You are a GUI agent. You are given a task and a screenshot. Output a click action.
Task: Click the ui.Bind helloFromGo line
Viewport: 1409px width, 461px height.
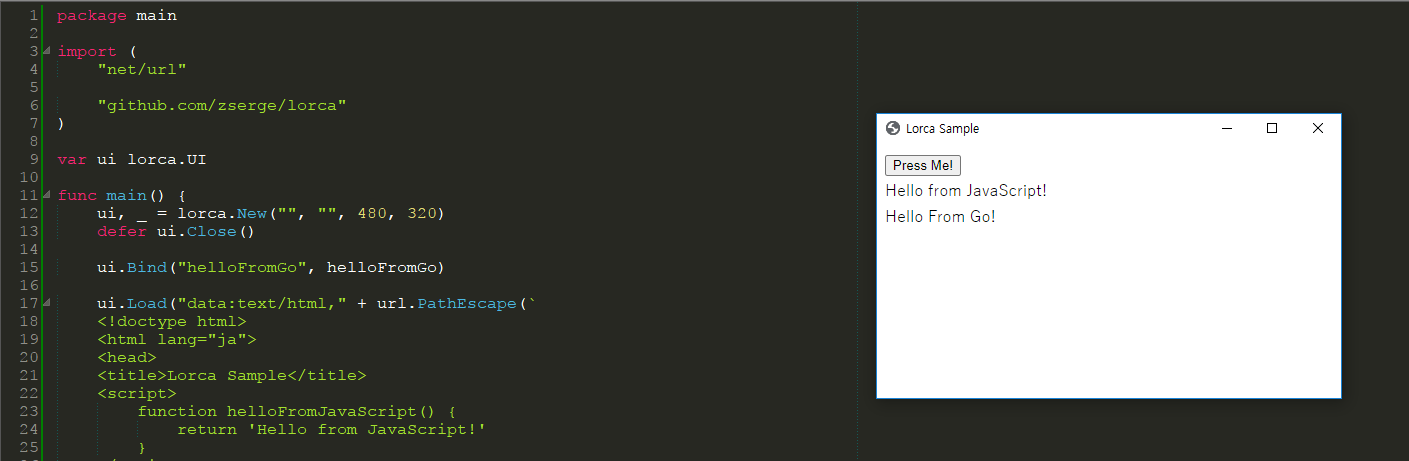(x=270, y=267)
